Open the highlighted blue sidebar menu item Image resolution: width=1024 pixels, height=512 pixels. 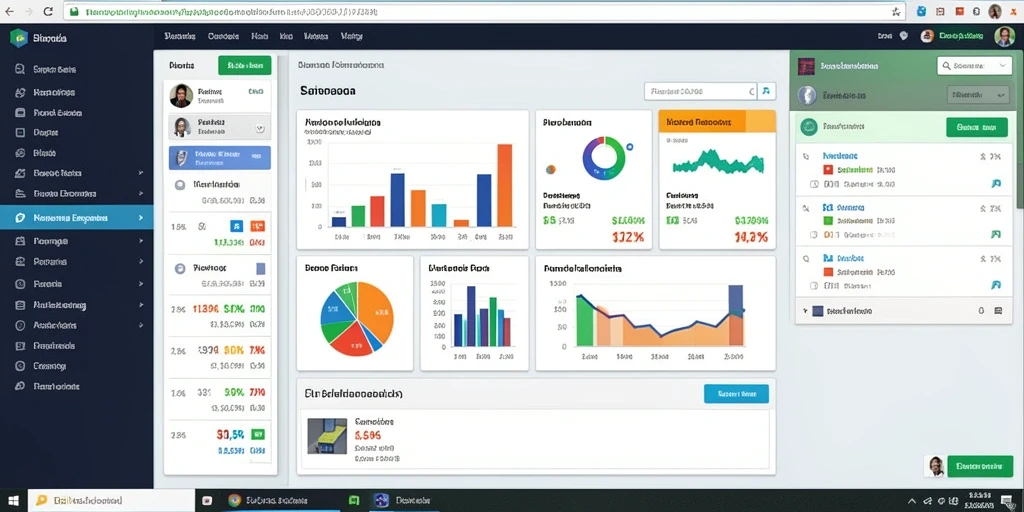pyautogui.click(x=77, y=217)
